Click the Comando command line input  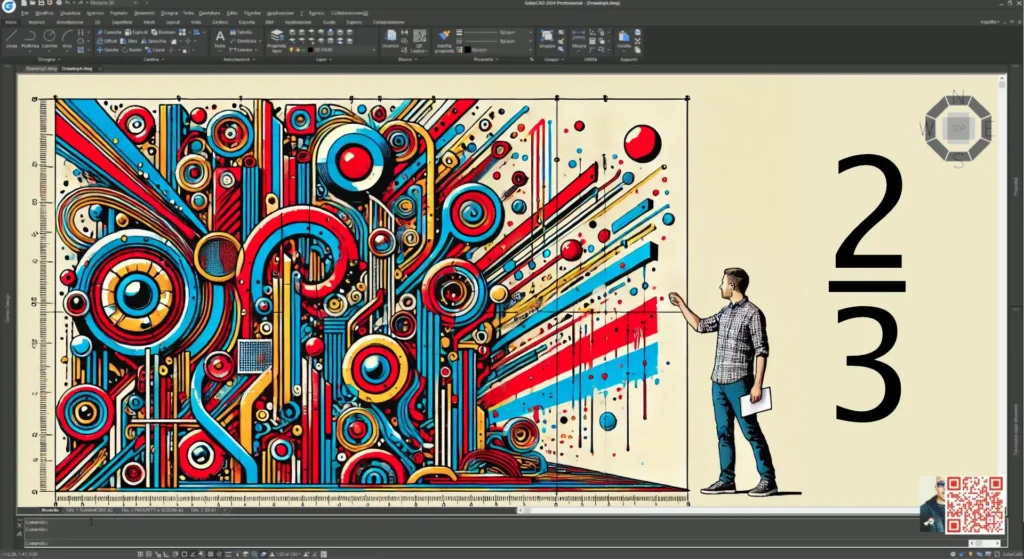coord(496,543)
